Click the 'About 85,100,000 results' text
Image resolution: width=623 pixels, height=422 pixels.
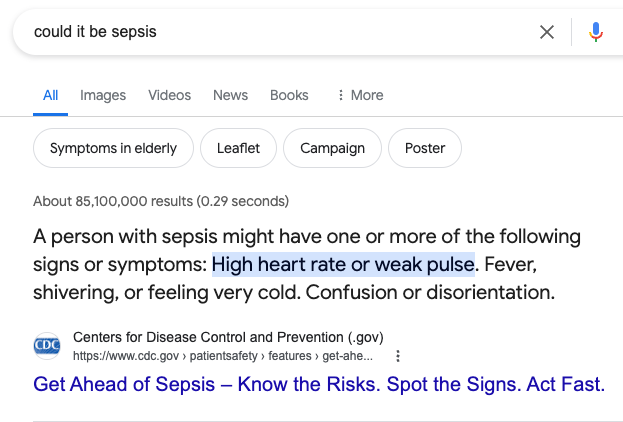tap(161, 201)
